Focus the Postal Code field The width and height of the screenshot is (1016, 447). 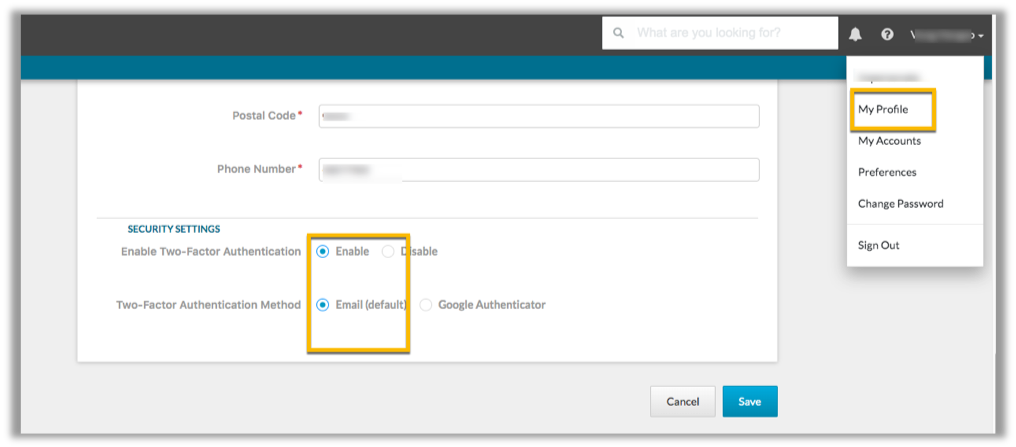tap(539, 116)
